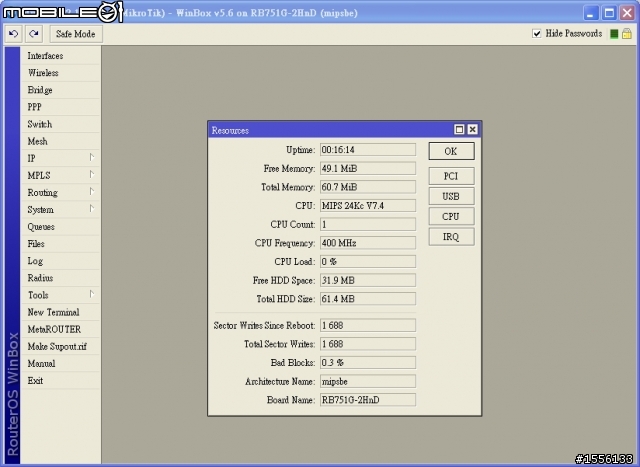Click the Free Memory field 49.1 MiB
Screen dimensions: 640x467
click(x=368, y=168)
